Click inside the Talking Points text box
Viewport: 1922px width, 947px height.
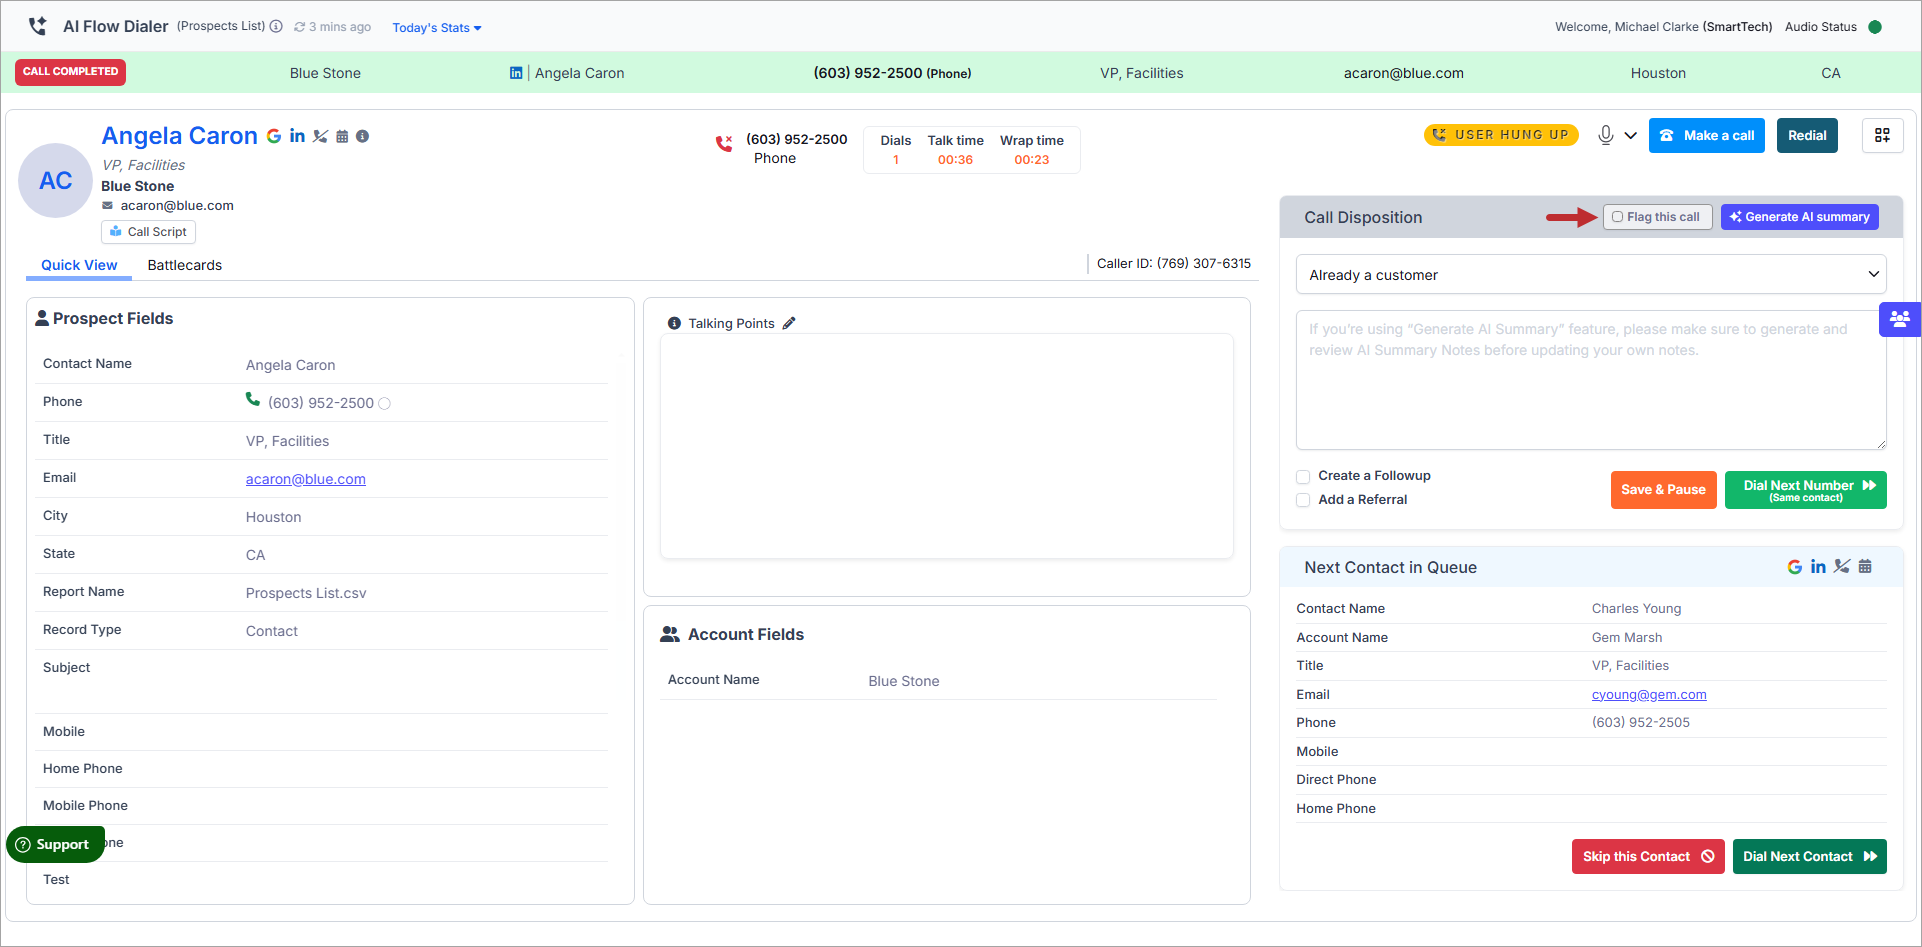tap(946, 446)
